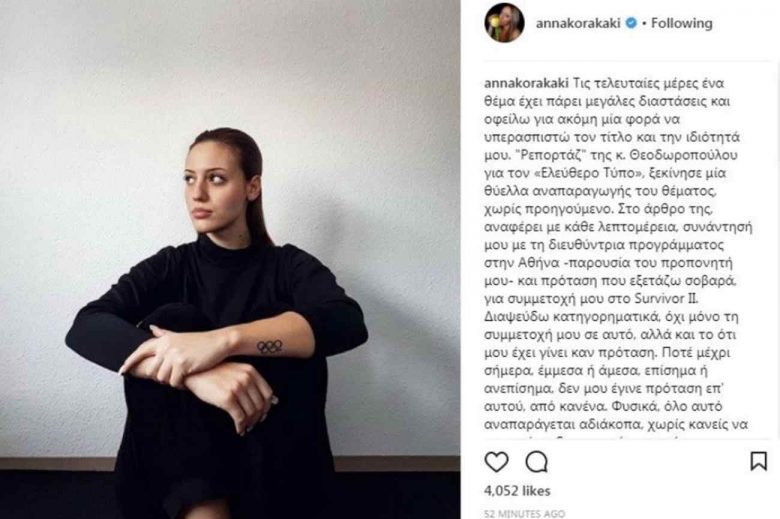780x519 pixels.
Task: Click the «Ελεύθερο Τύπο» text in the caption
Action: tap(585, 173)
